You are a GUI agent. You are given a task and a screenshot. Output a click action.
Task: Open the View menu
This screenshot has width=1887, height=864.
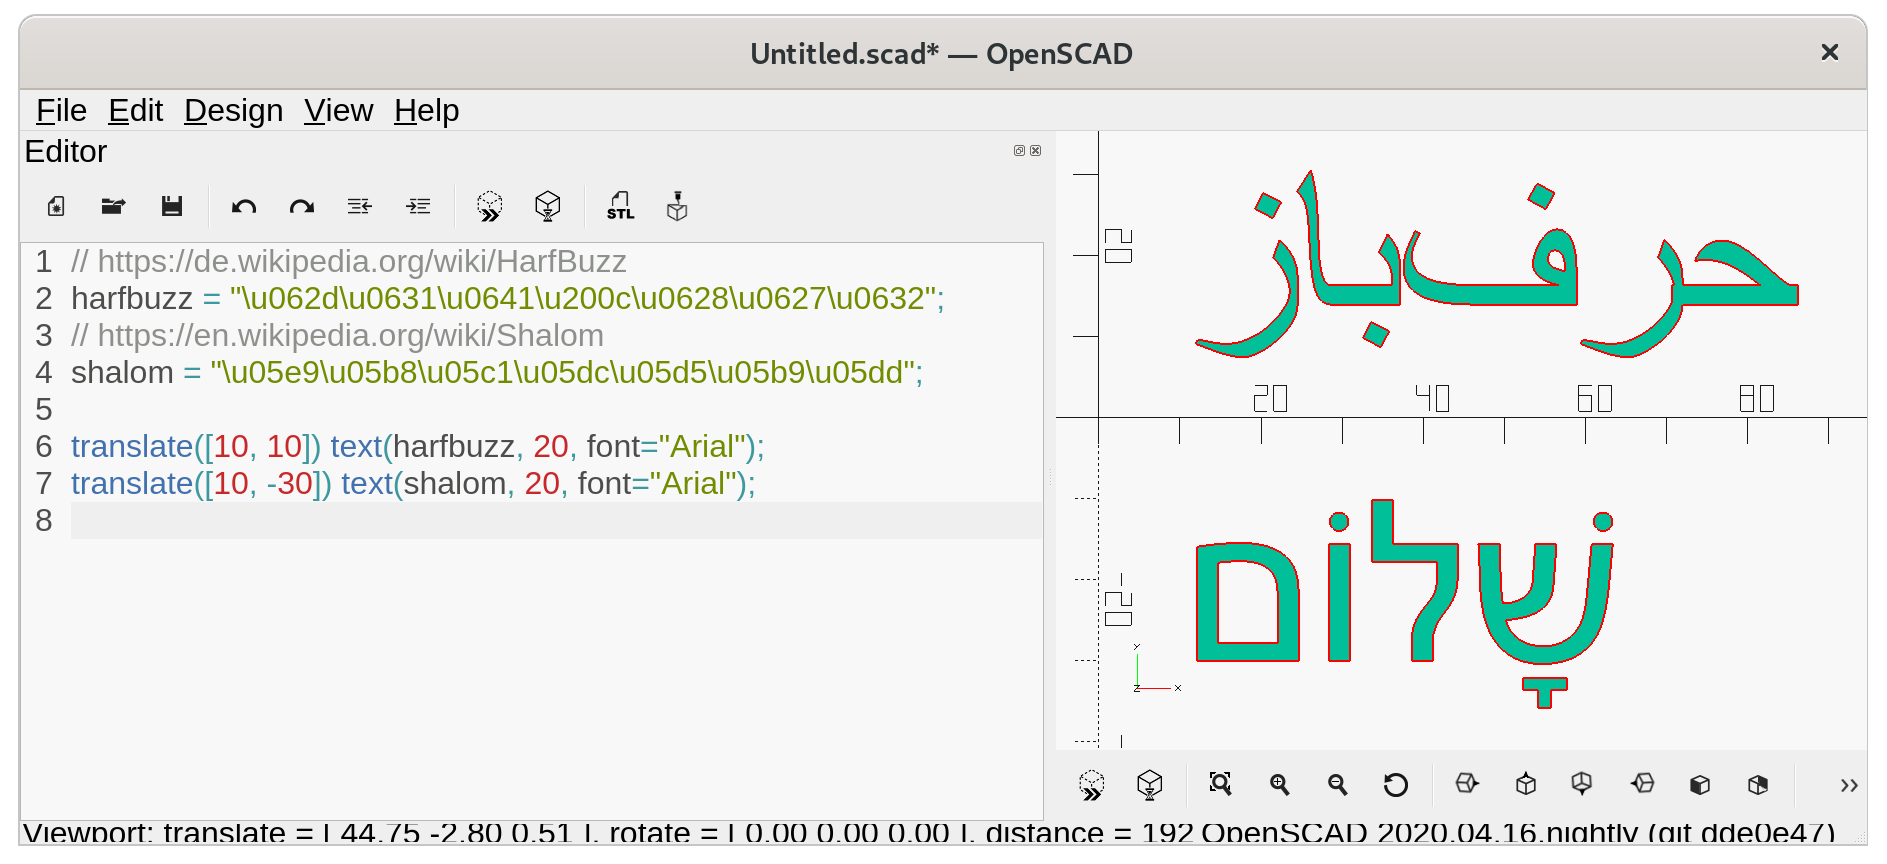point(338,110)
